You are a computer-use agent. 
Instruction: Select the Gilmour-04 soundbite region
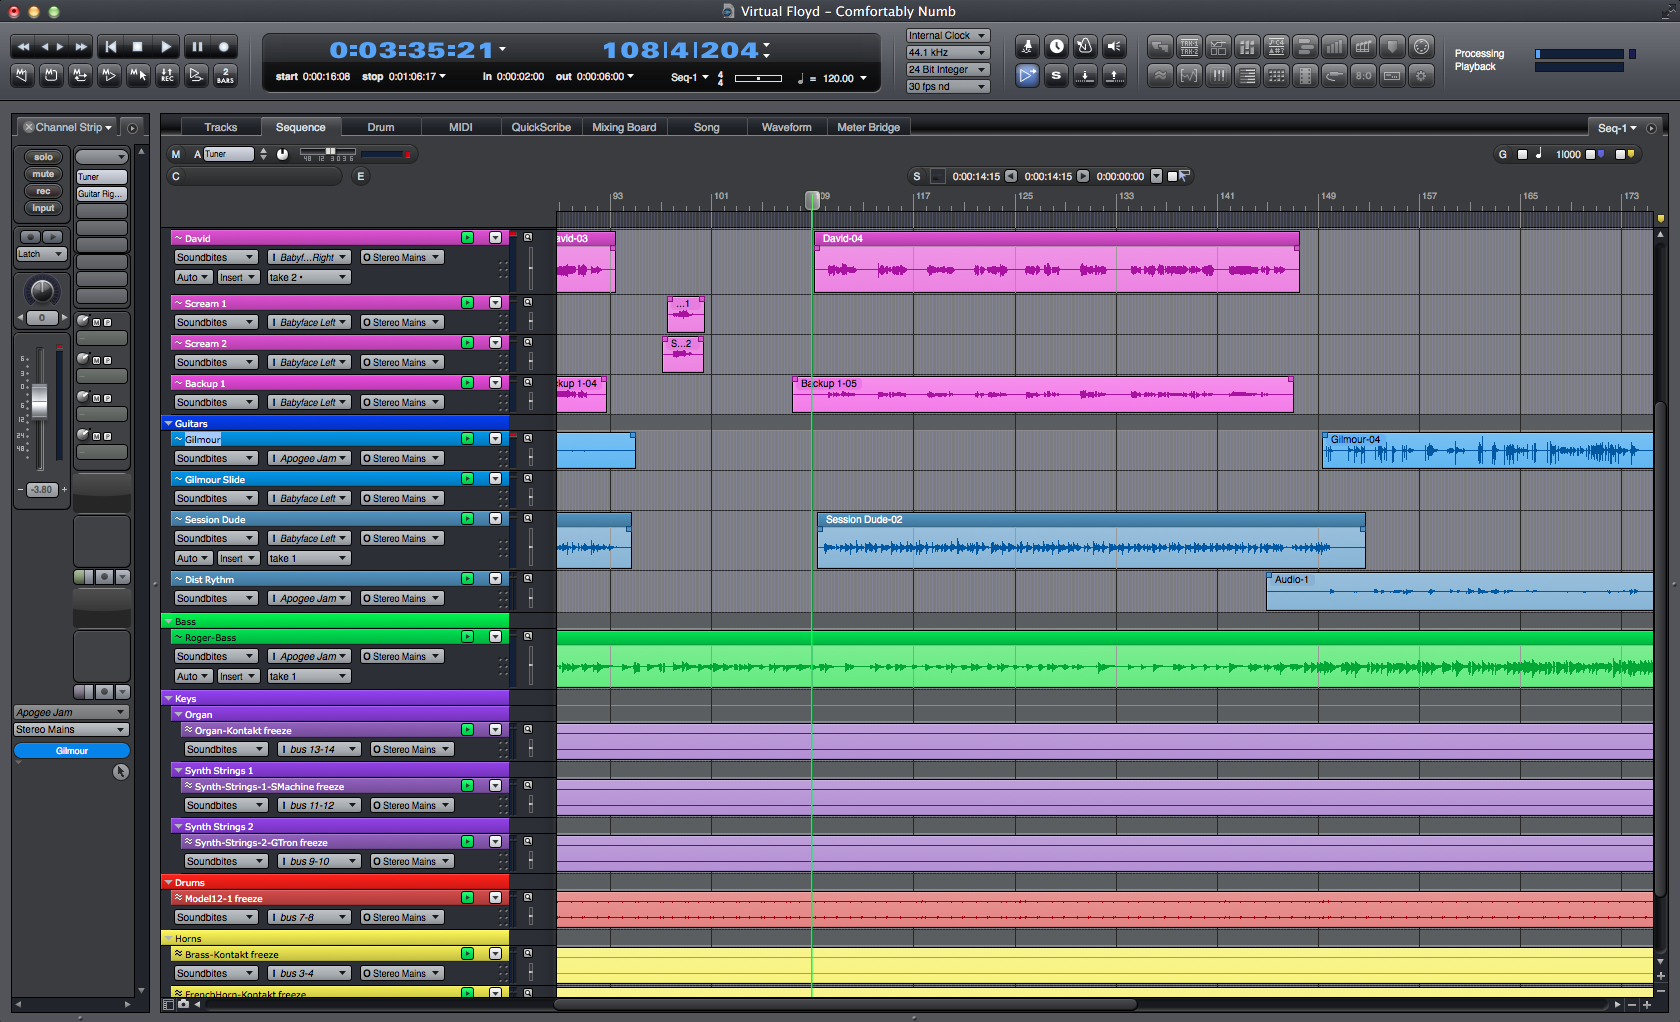coord(1487,451)
